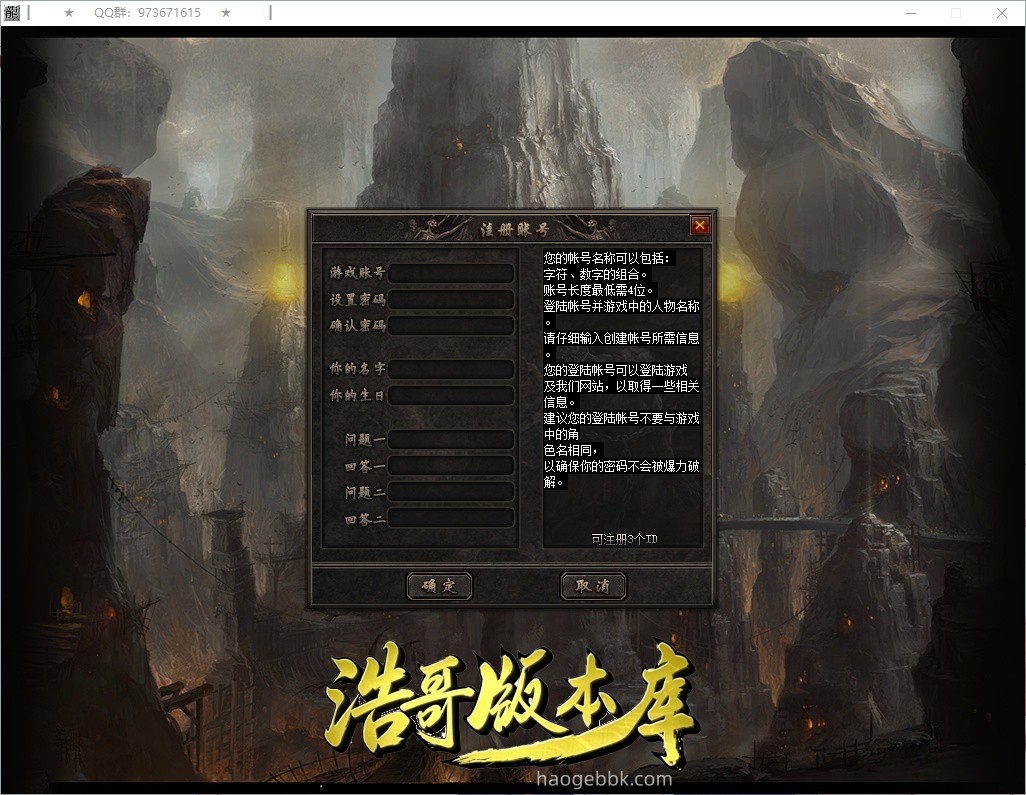
Task: Click the 问题二 security question field
Action: coord(451,492)
